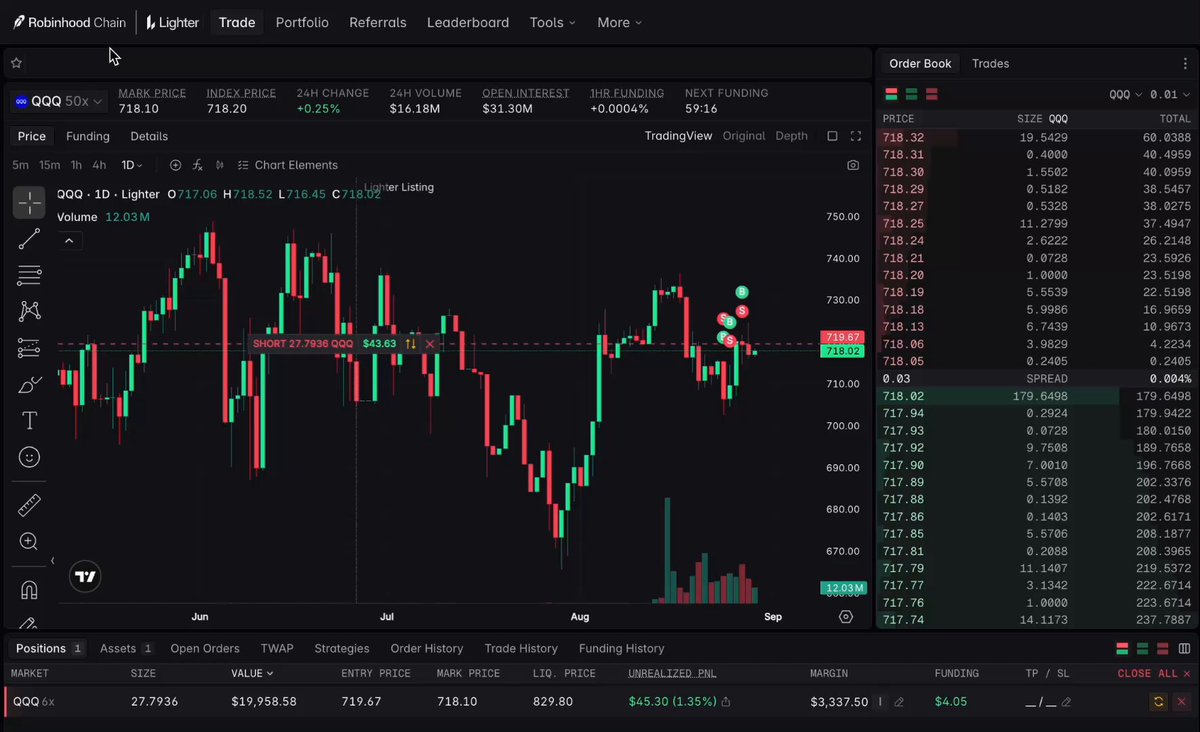Switch chart to Original view

click(744, 136)
